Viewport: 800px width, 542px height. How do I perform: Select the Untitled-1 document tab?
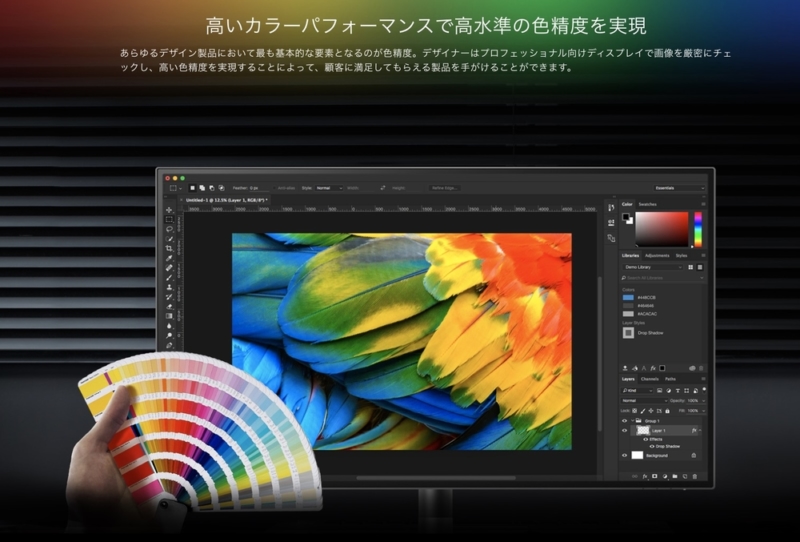click(226, 200)
